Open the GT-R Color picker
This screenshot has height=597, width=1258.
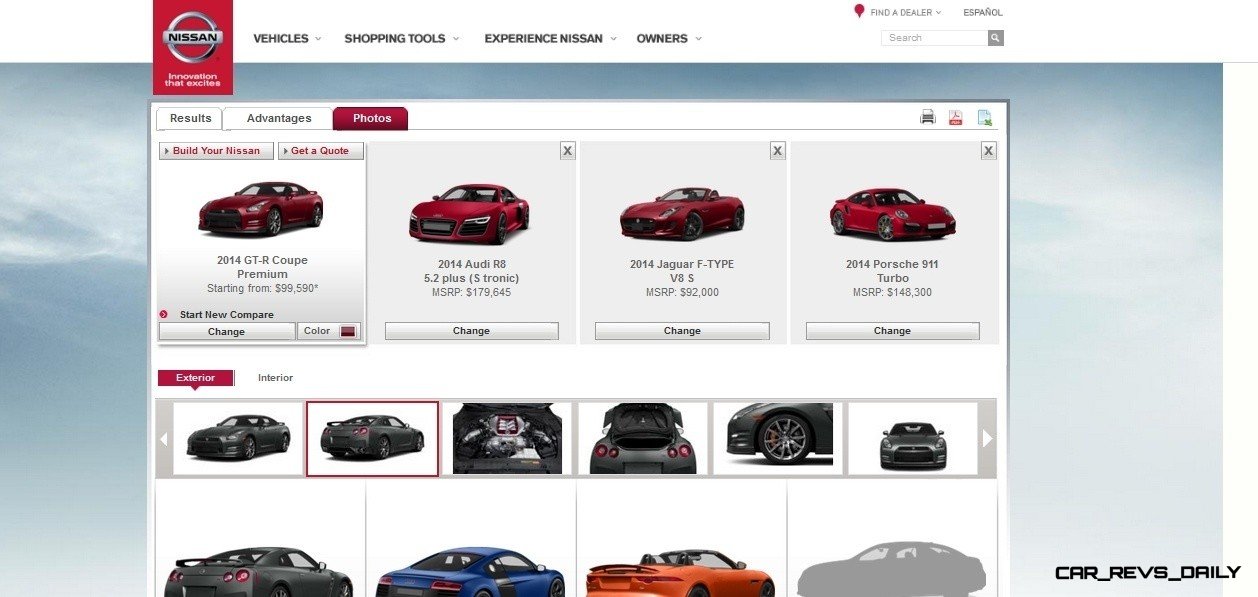(x=329, y=331)
